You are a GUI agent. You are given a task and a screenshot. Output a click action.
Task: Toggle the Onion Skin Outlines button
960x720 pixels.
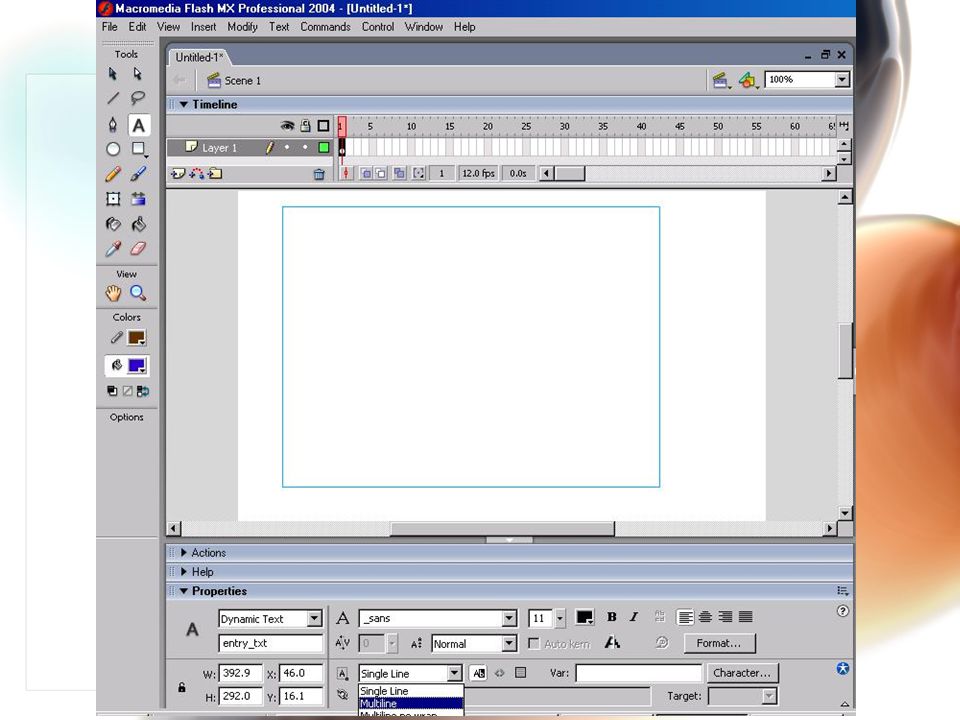tap(381, 174)
